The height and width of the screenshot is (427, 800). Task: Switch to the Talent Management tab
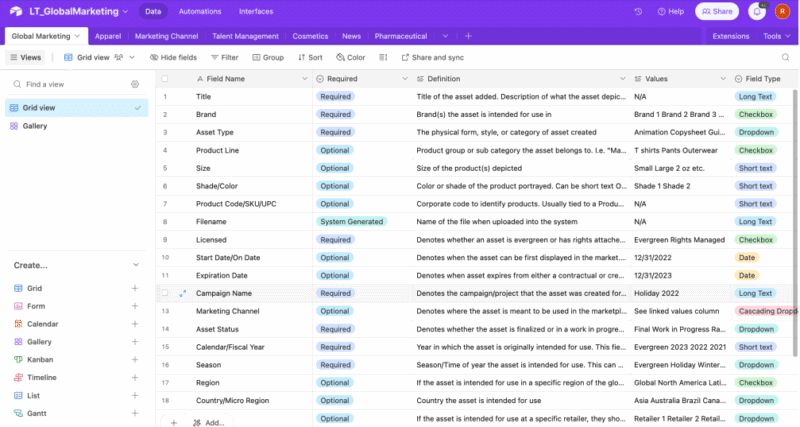245,36
